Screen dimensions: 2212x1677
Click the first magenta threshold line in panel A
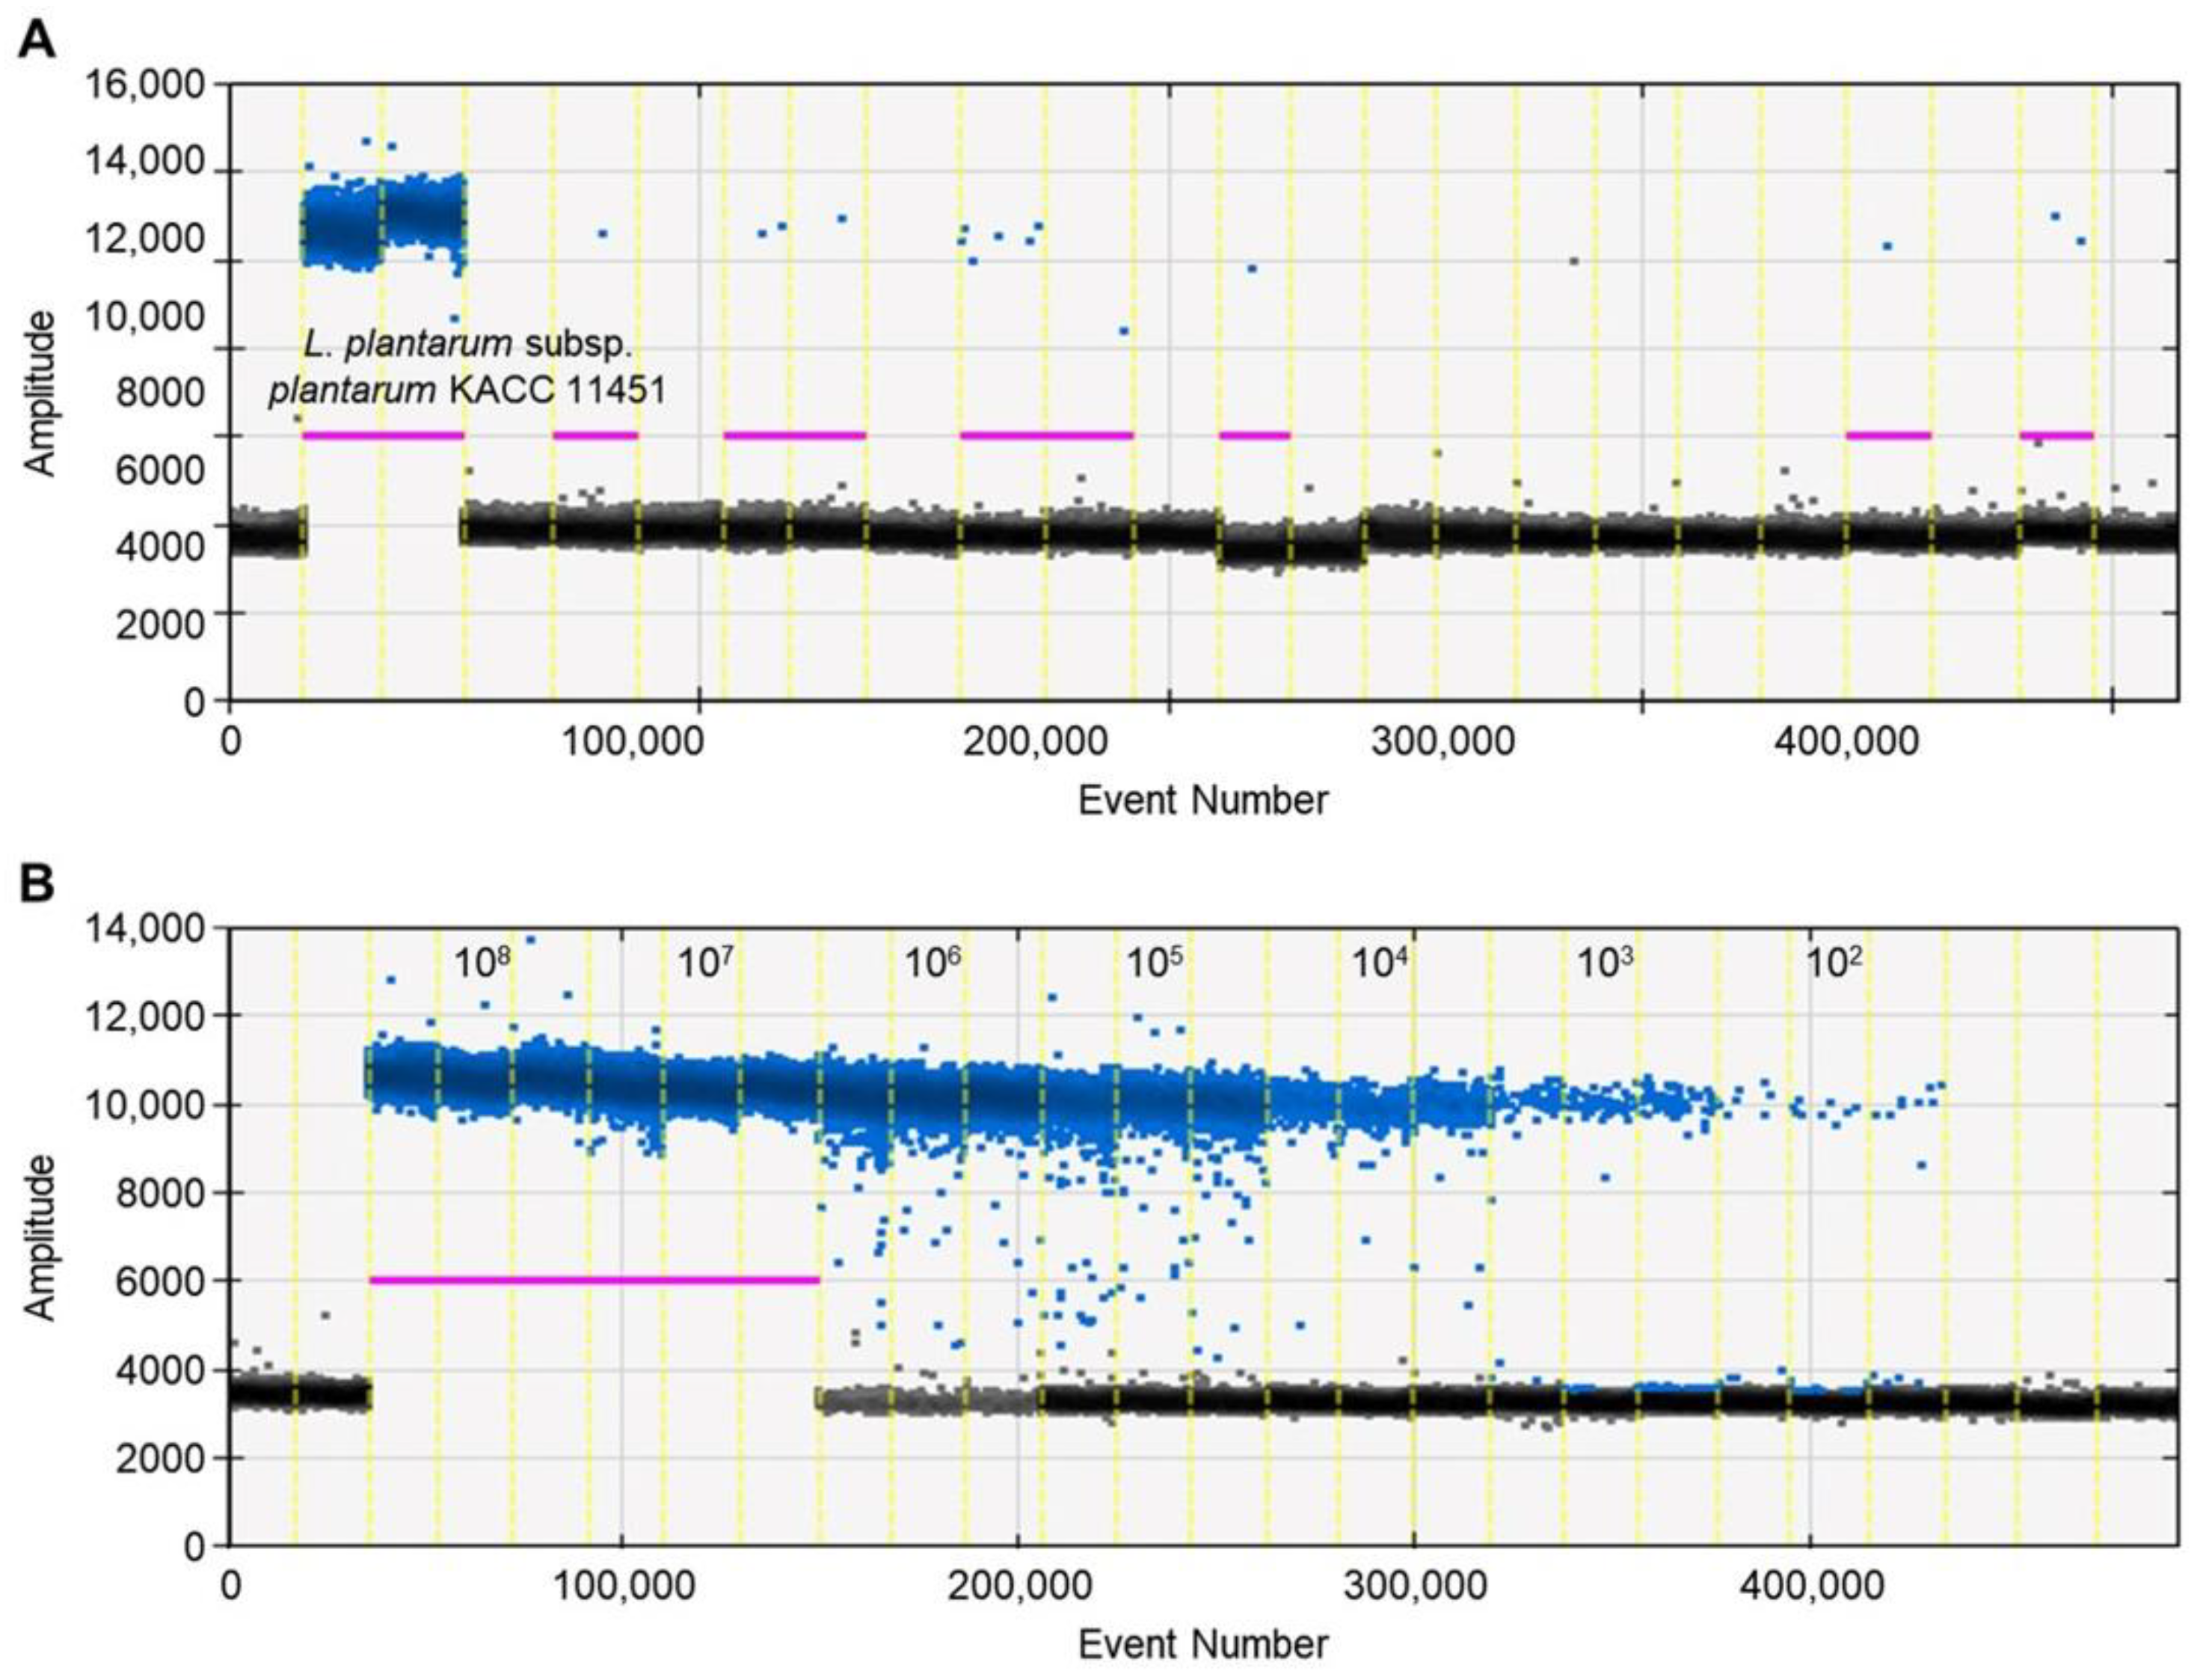[383, 435]
